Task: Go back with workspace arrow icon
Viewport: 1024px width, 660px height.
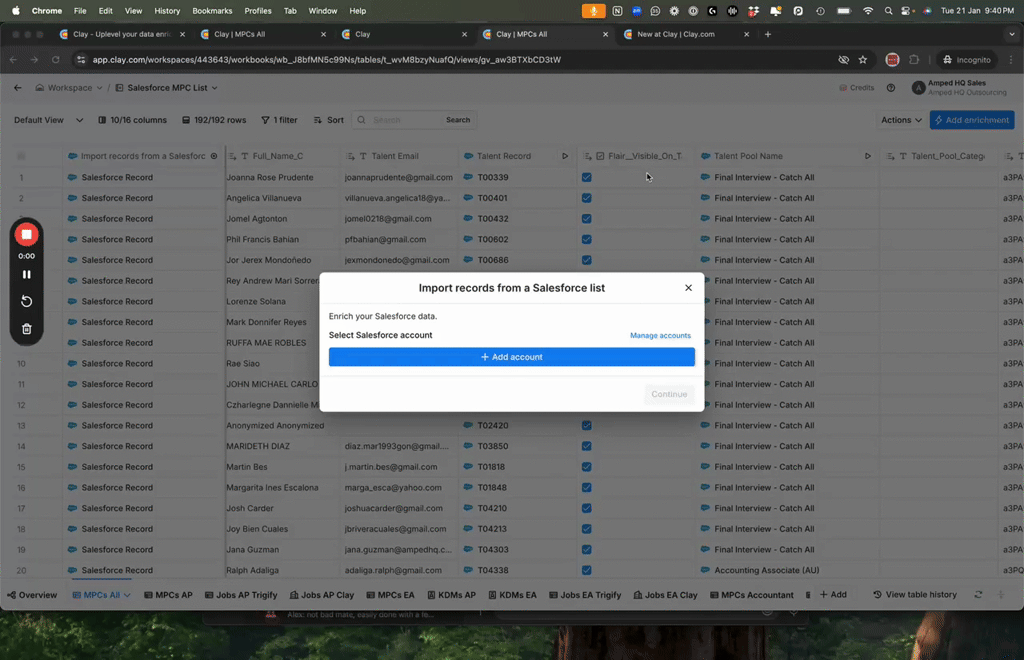Action: (x=18, y=87)
